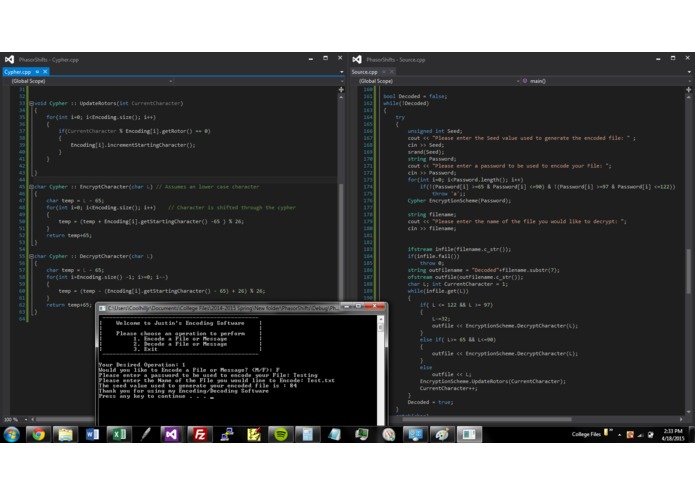
Task: Open Google Chrome from the taskbar
Action: pyautogui.click(x=39, y=435)
